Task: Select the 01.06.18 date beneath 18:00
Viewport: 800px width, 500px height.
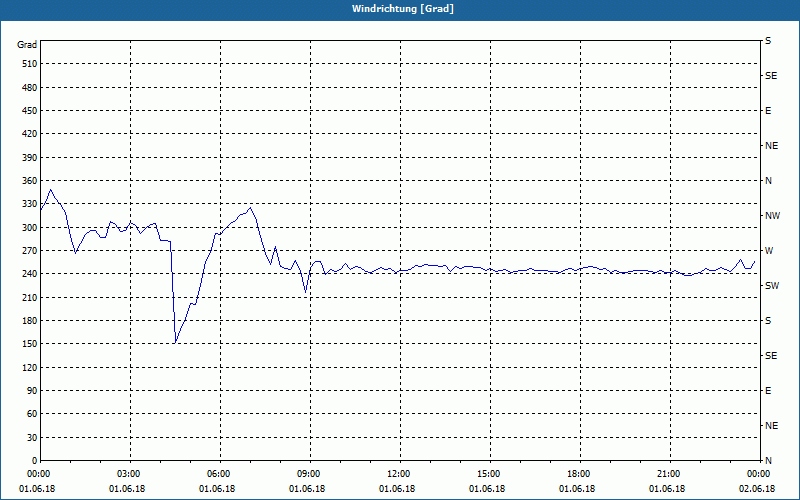Action: point(577,489)
